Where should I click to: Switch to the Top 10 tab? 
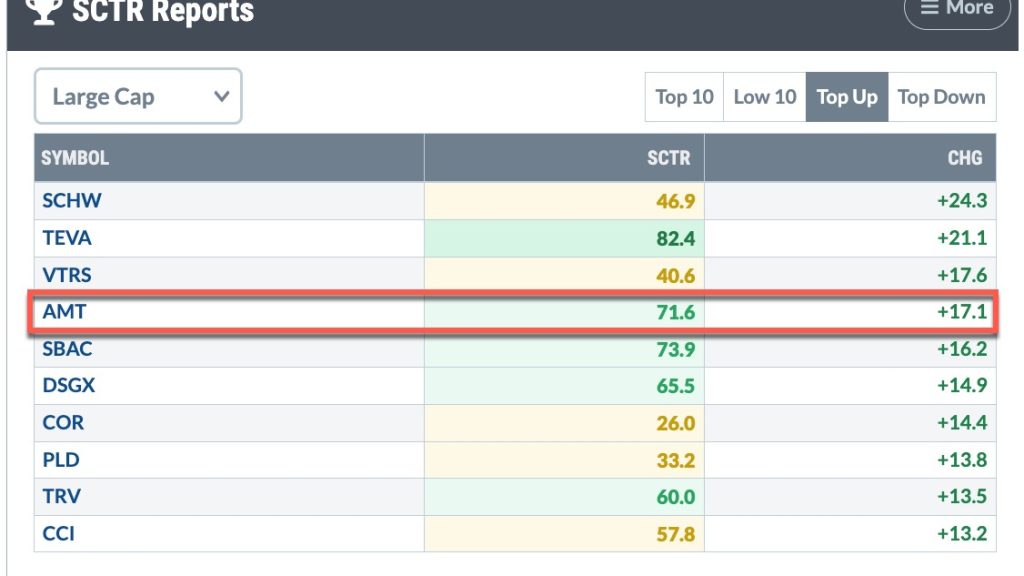pos(684,97)
